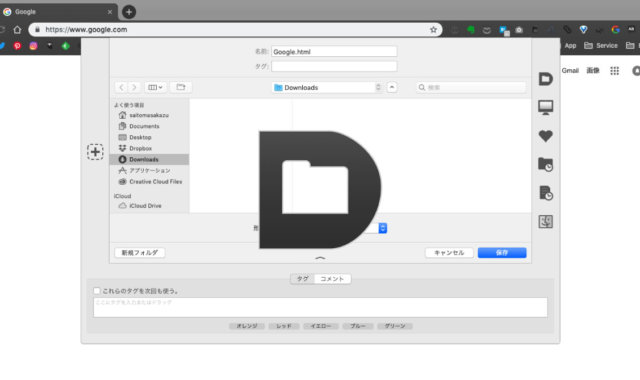Open the Service bookmarks folder
640x380 pixels.
coord(601,45)
